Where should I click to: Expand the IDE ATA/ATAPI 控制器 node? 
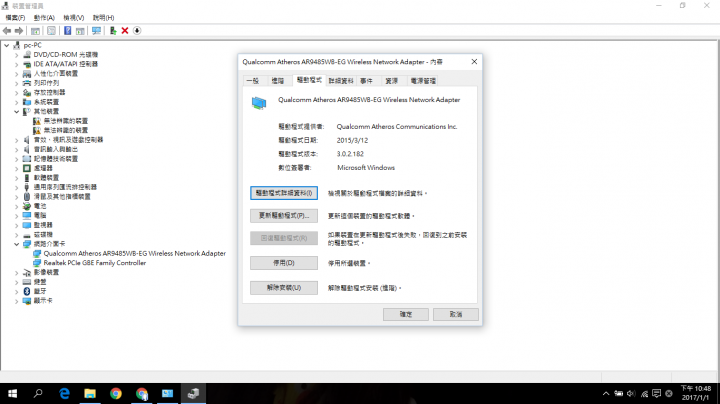point(17,64)
